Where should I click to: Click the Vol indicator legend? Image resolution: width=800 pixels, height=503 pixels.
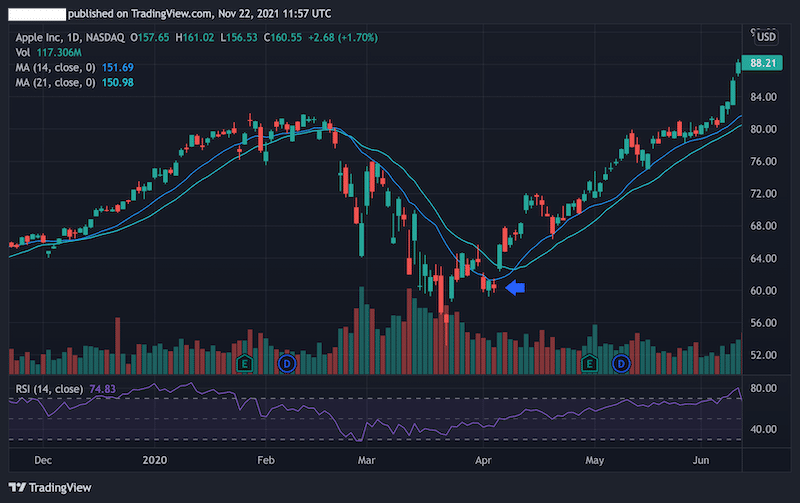pyautogui.click(x=50, y=52)
